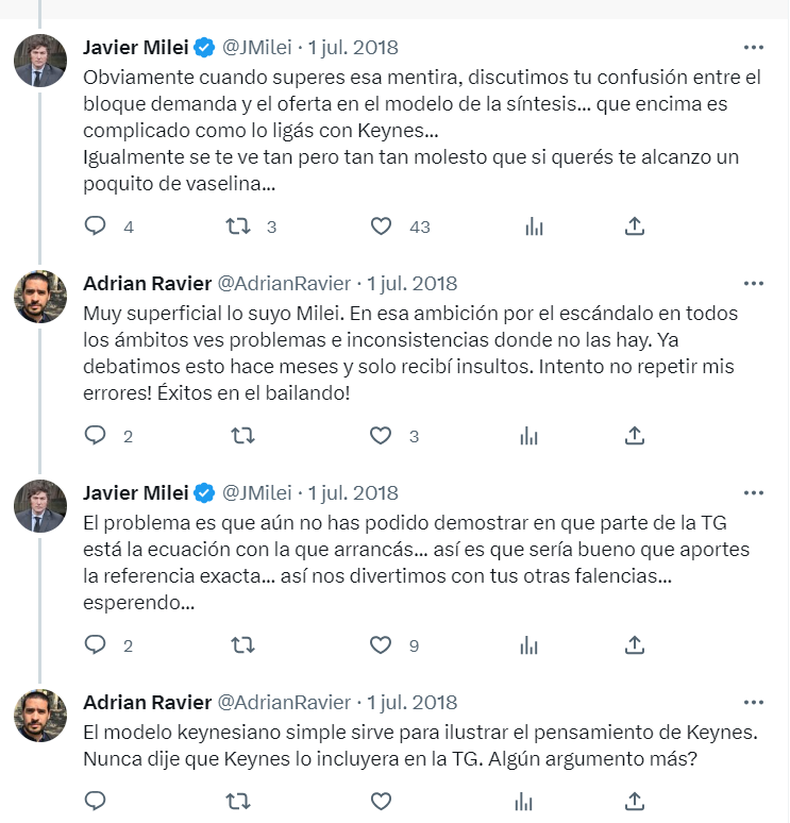
Task: Like Ravier's tweet with 3 likes
Action: click(381, 435)
